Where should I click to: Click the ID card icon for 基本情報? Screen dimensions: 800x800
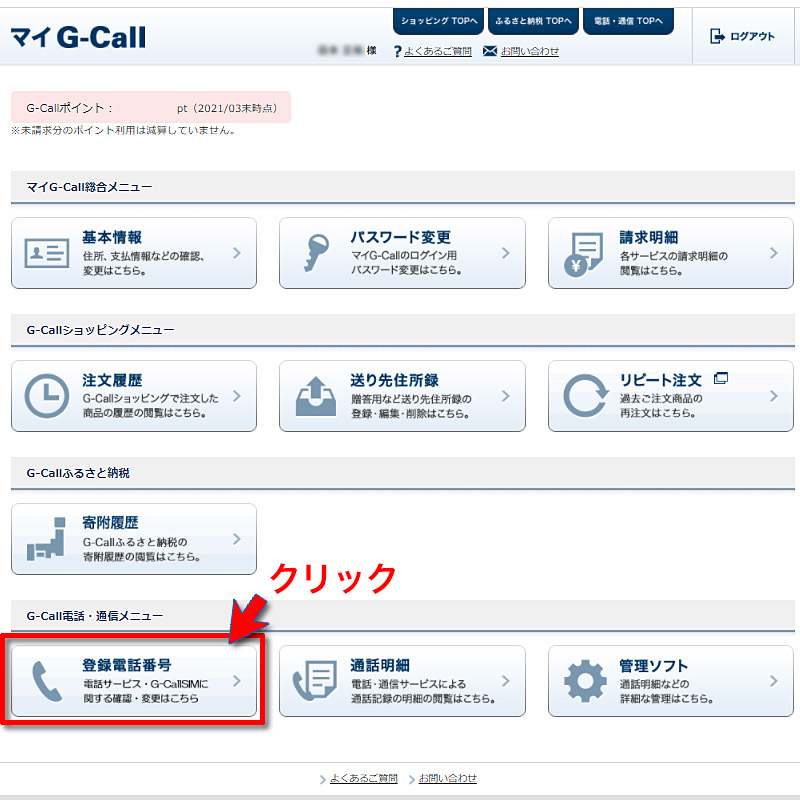point(47,253)
